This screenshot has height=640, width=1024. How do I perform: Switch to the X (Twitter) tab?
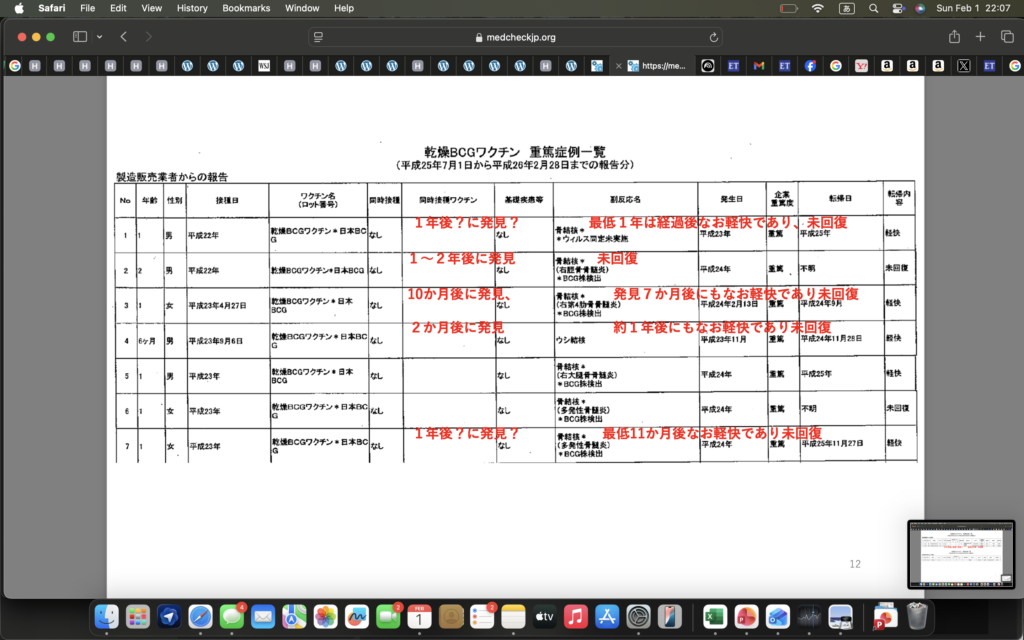tap(963, 66)
